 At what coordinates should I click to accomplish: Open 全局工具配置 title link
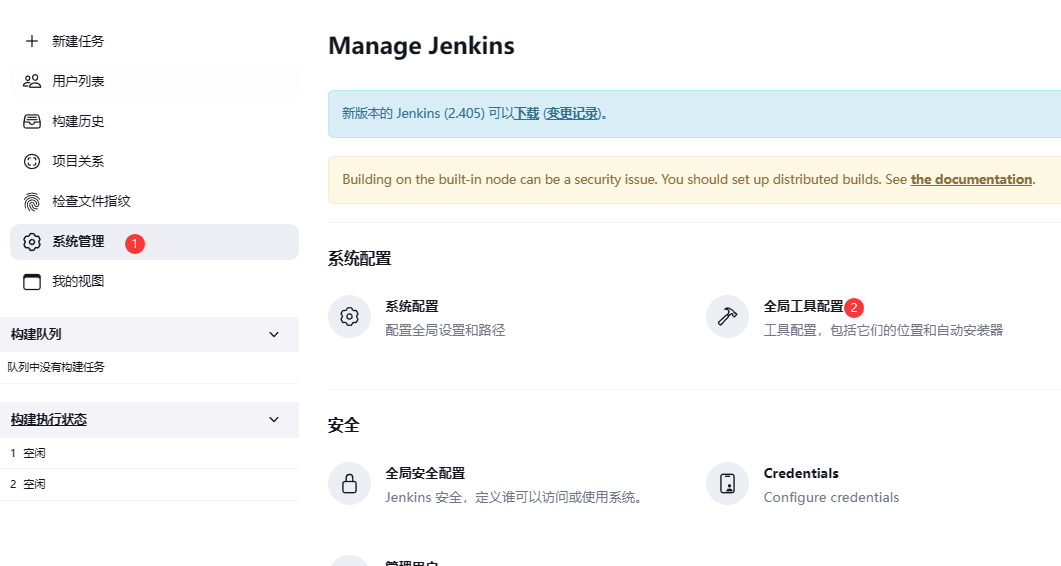click(x=804, y=307)
